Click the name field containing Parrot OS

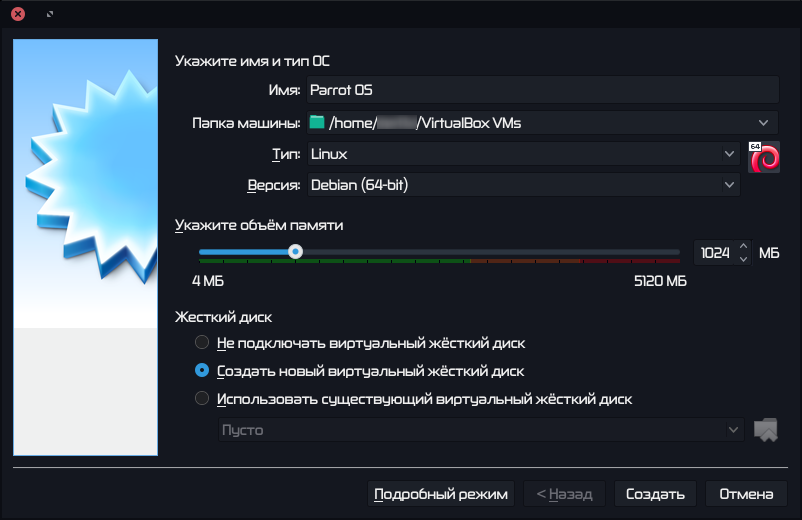point(543,90)
